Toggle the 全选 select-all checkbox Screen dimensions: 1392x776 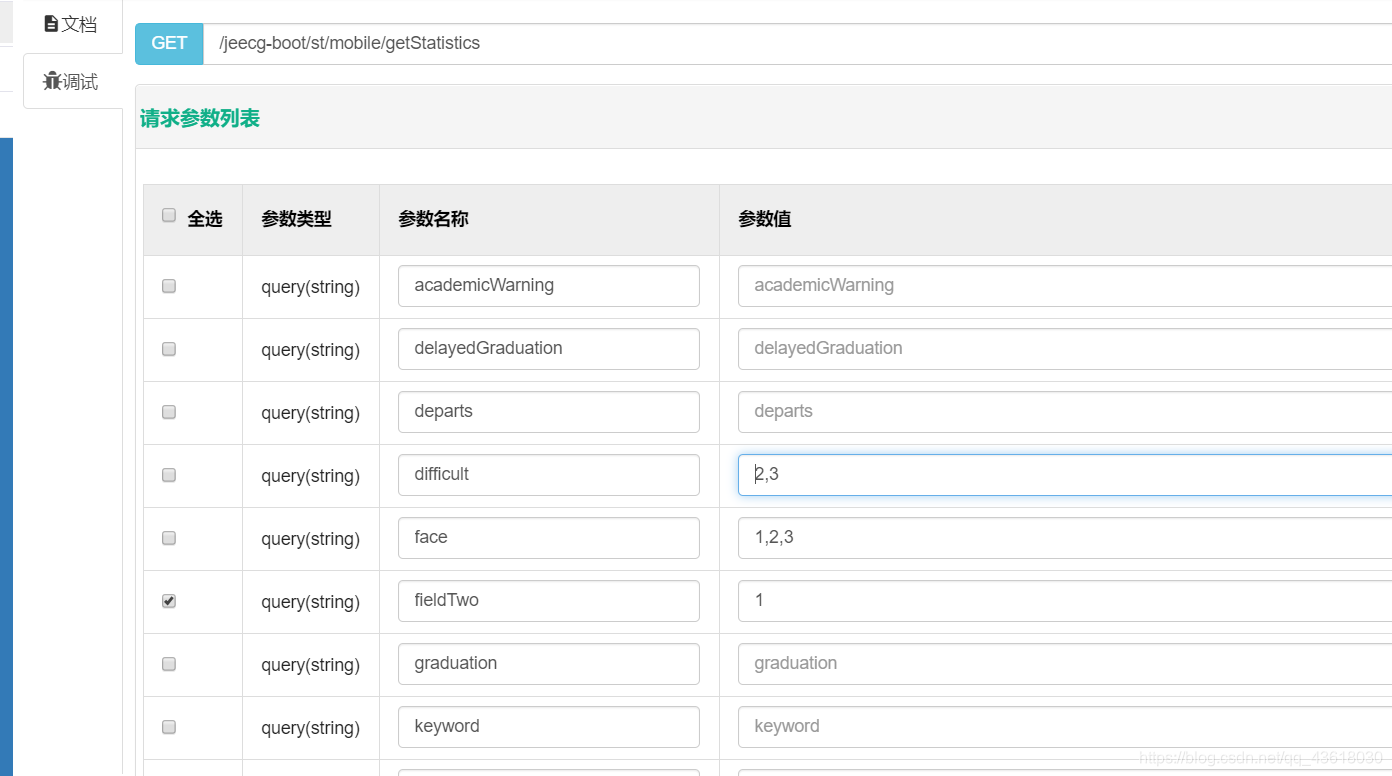[x=169, y=215]
